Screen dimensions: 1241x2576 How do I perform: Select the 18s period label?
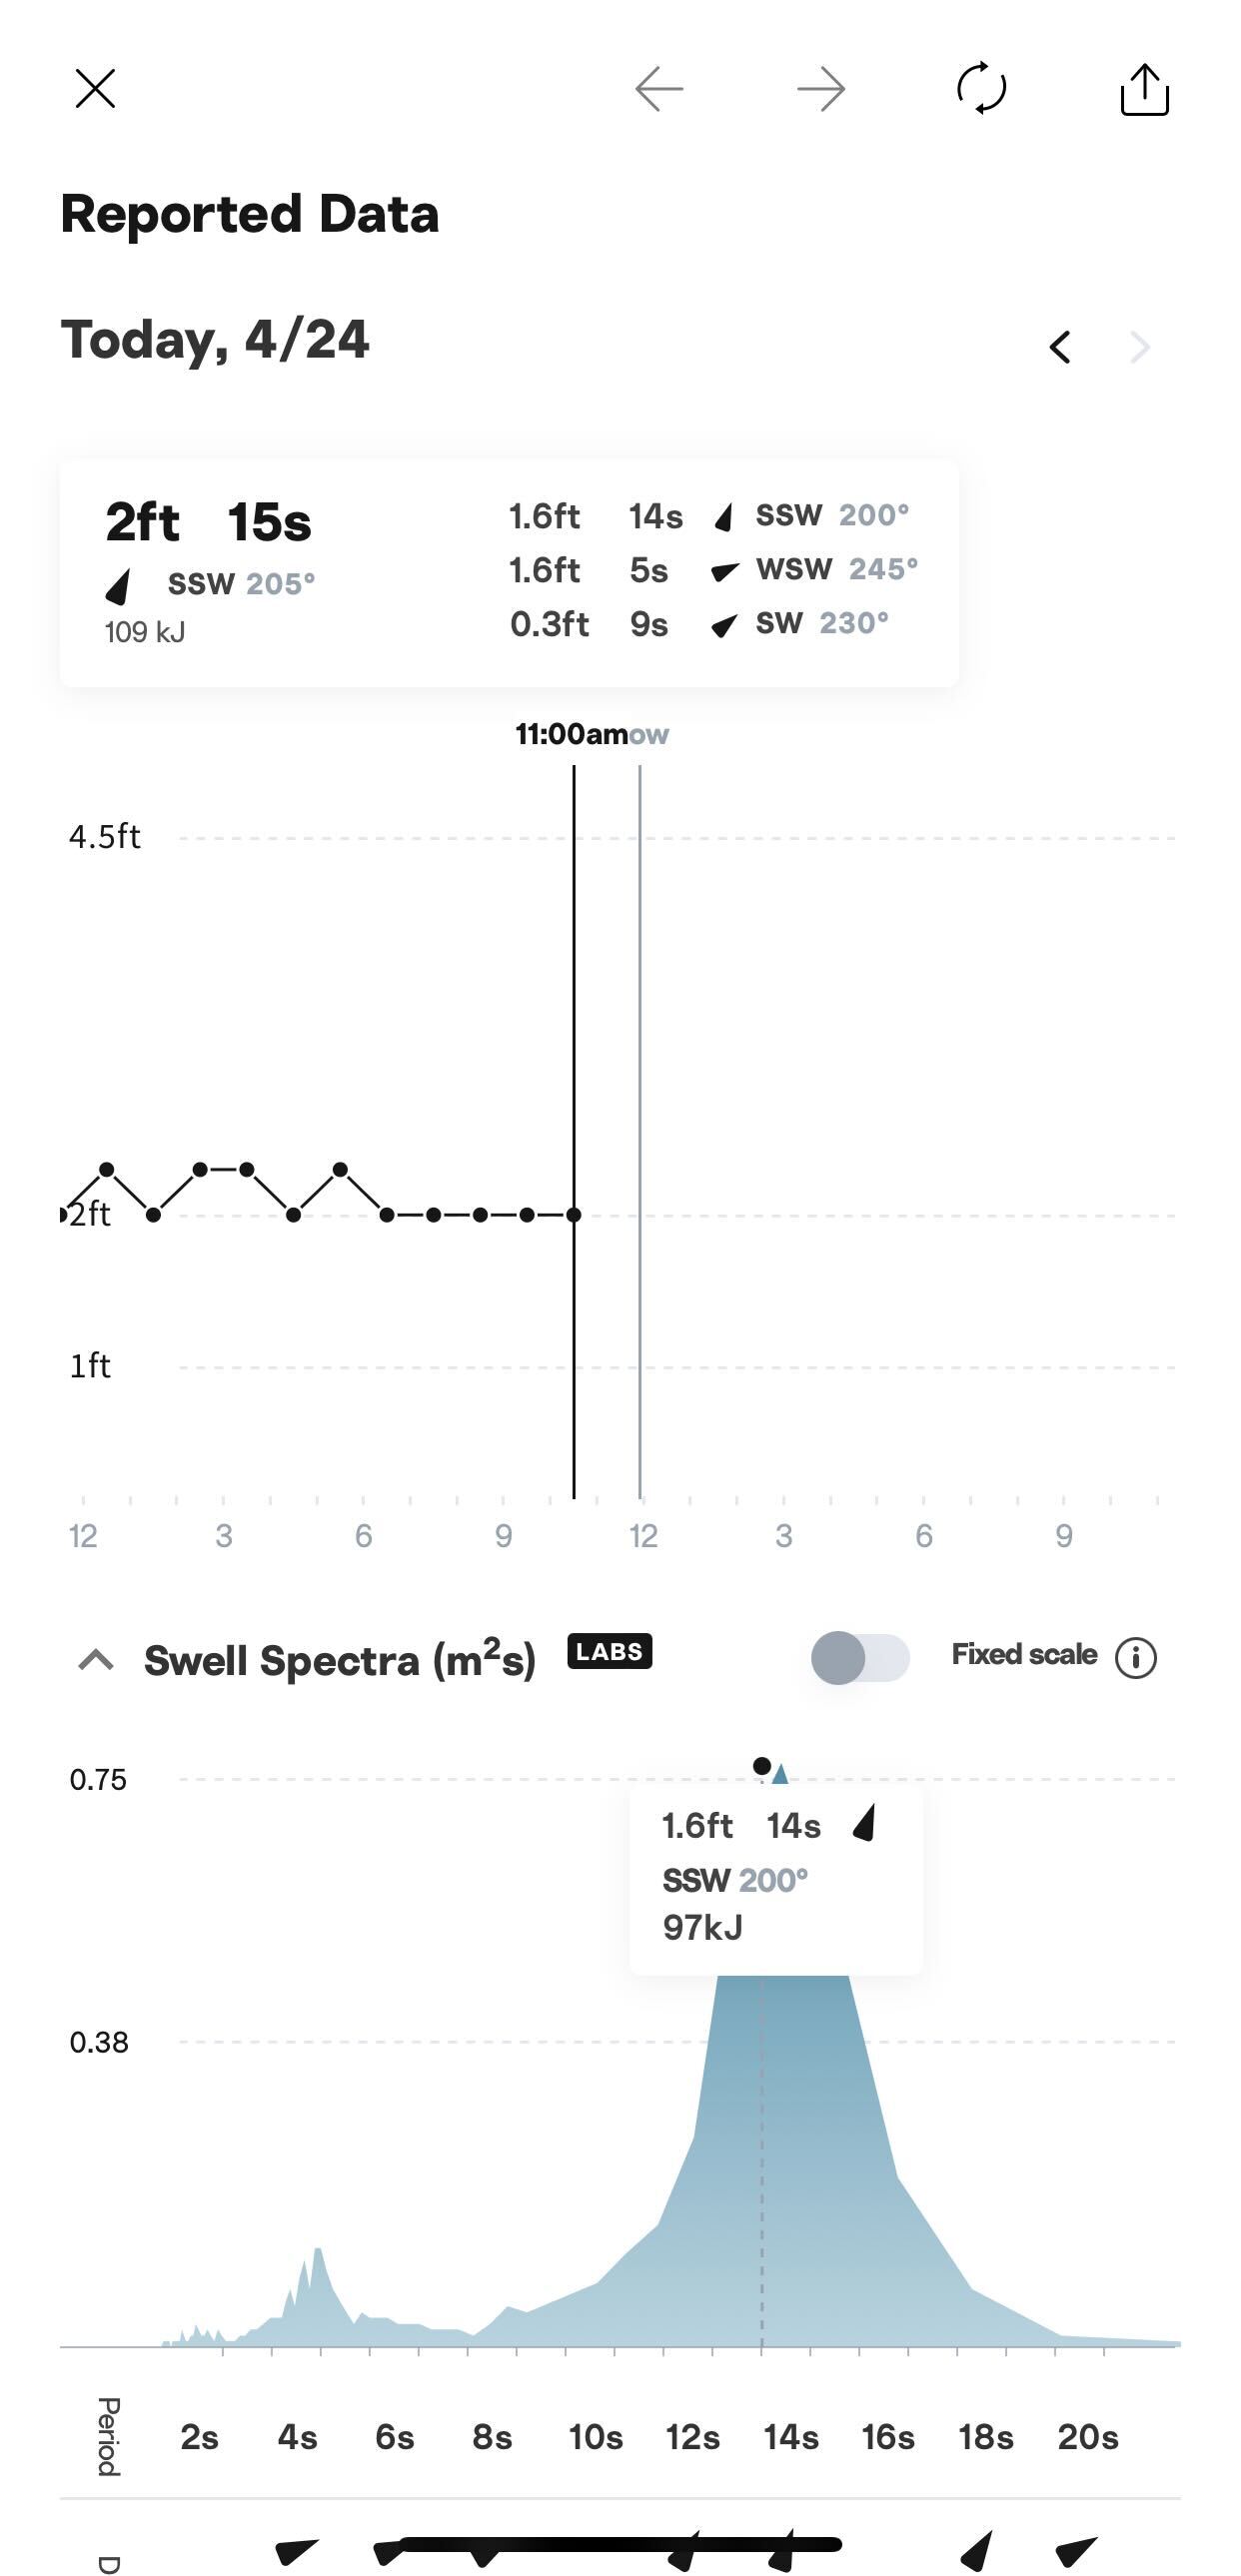pyautogui.click(x=986, y=2437)
